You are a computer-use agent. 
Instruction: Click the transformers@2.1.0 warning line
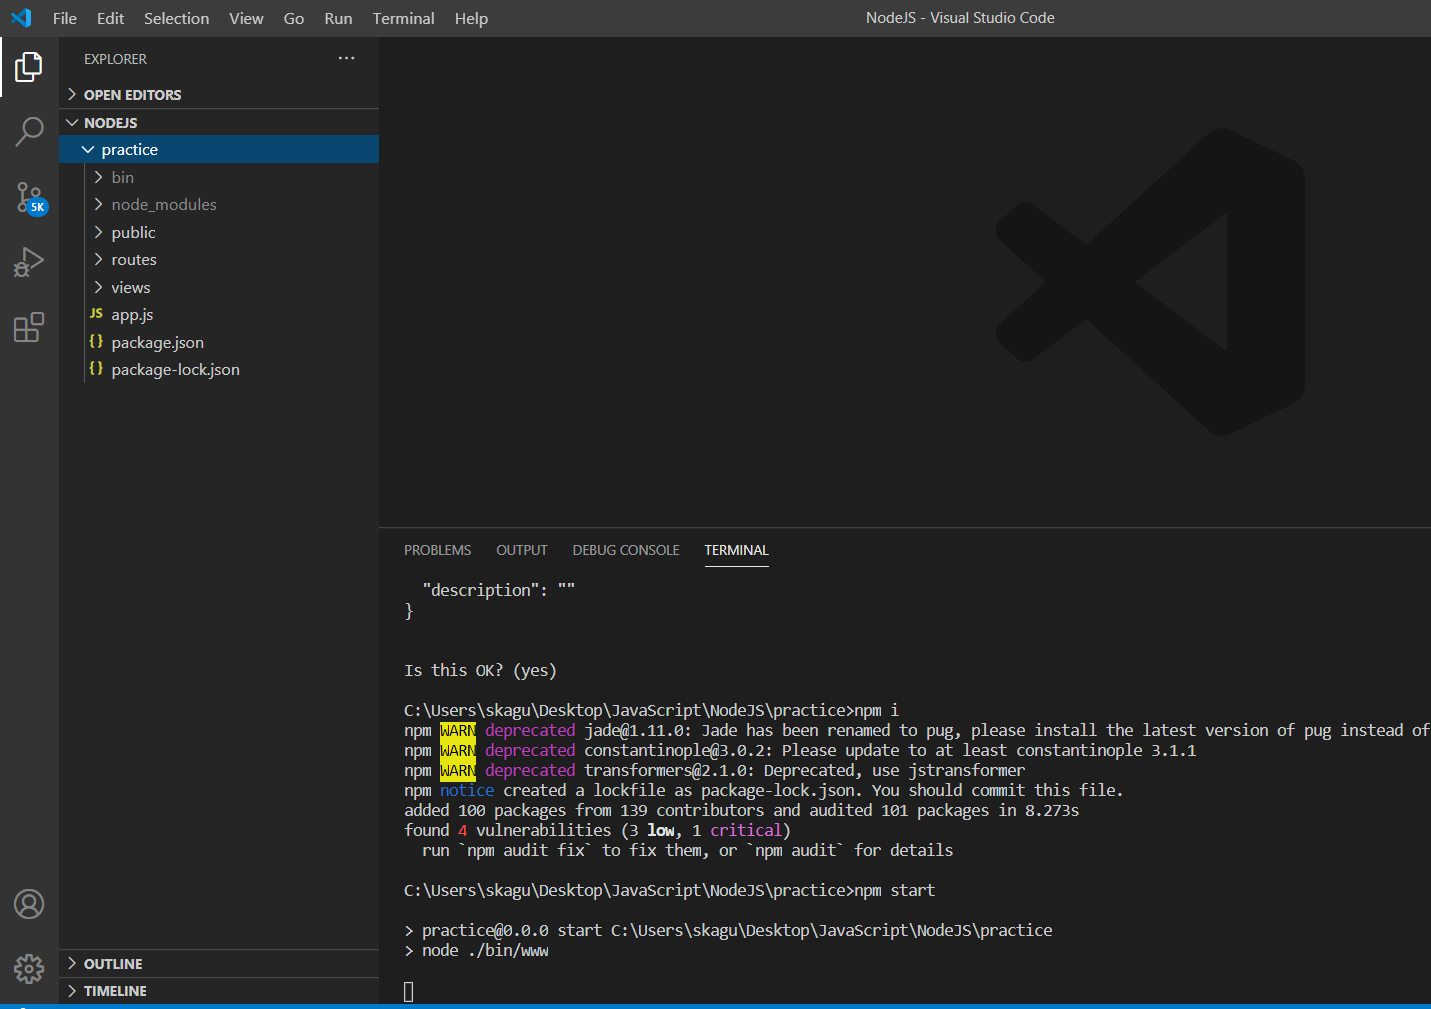[714, 770]
